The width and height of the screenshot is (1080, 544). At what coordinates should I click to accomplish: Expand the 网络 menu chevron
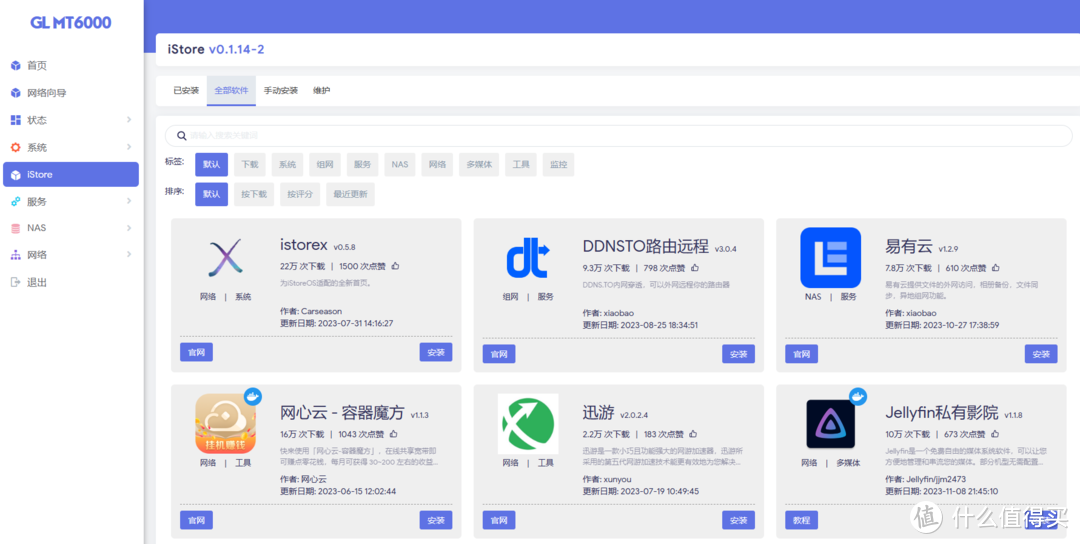pyautogui.click(x=129, y=255)
